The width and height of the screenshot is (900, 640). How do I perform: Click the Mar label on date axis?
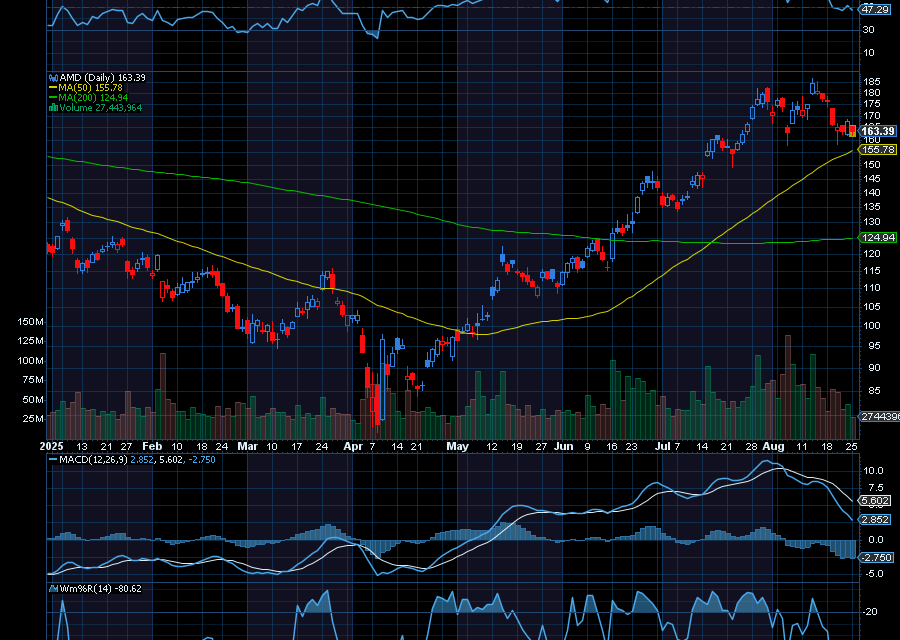click(247, 446)
